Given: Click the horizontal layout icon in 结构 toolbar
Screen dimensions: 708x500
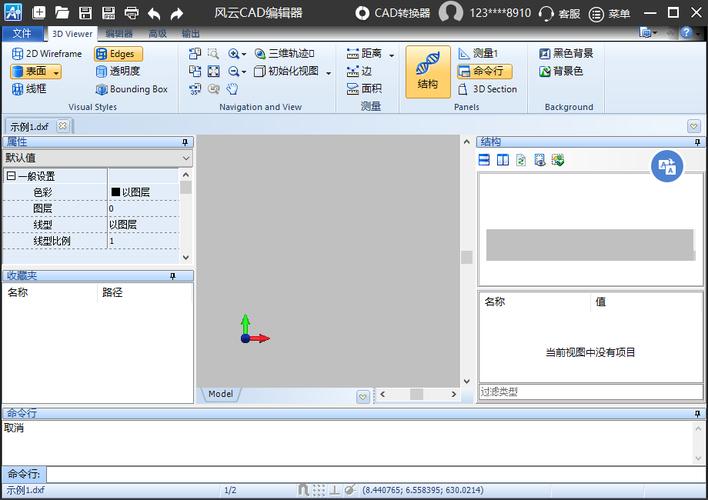Looking at the screenshot, I should (484, 160).
